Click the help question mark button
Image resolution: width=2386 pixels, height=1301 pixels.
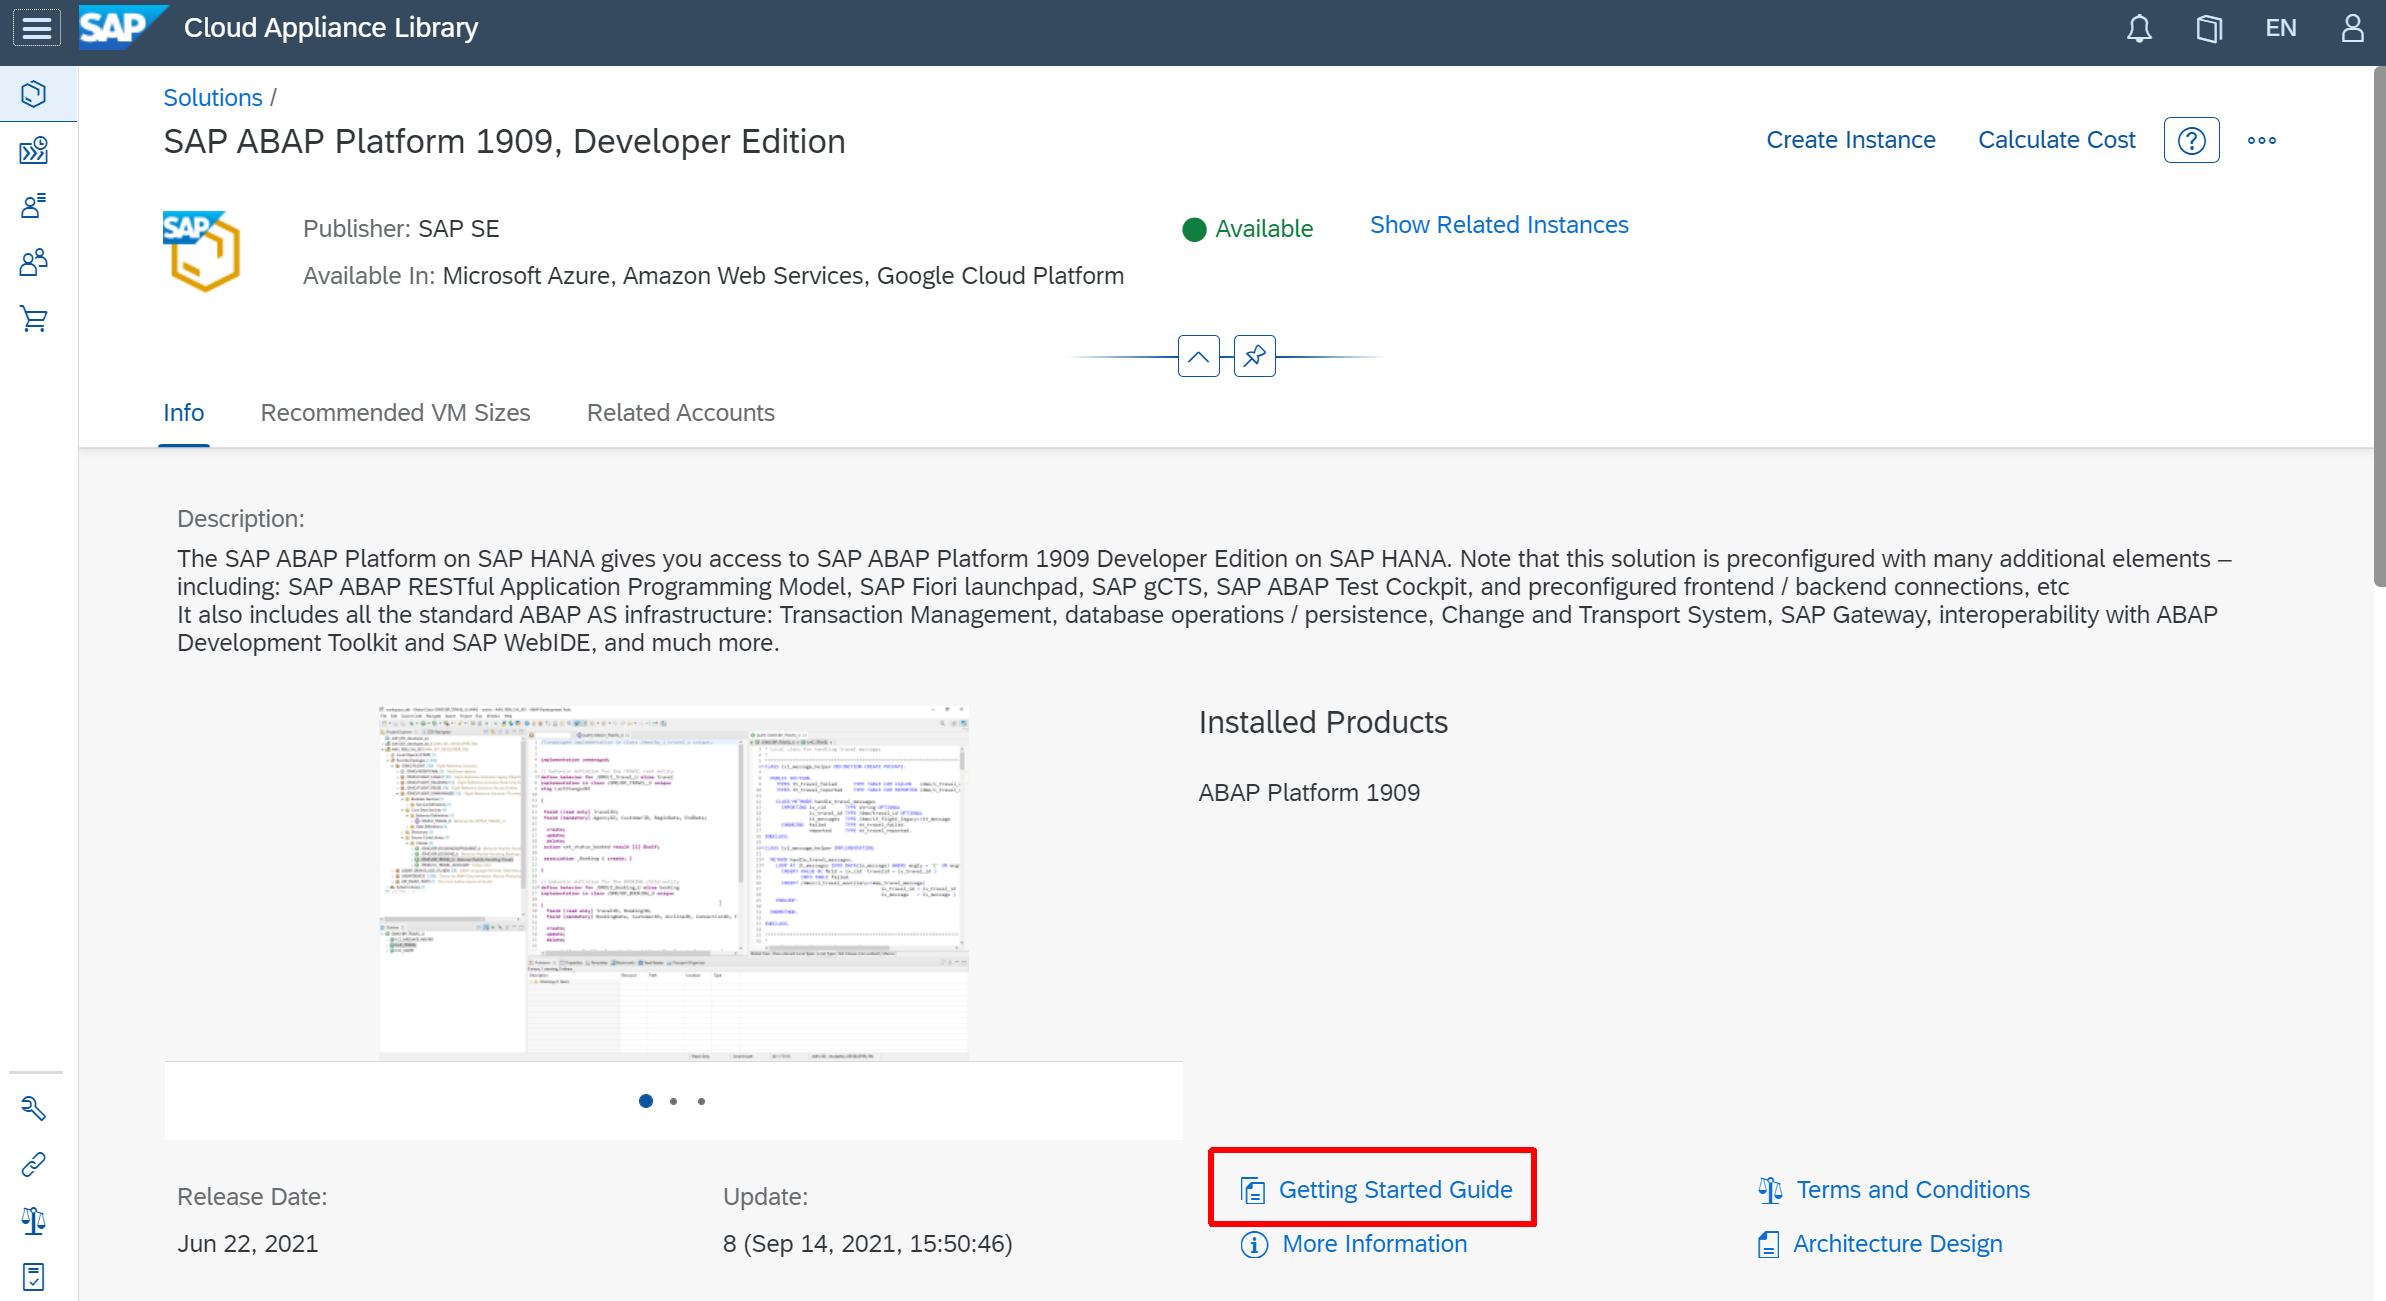point(2191,140)
